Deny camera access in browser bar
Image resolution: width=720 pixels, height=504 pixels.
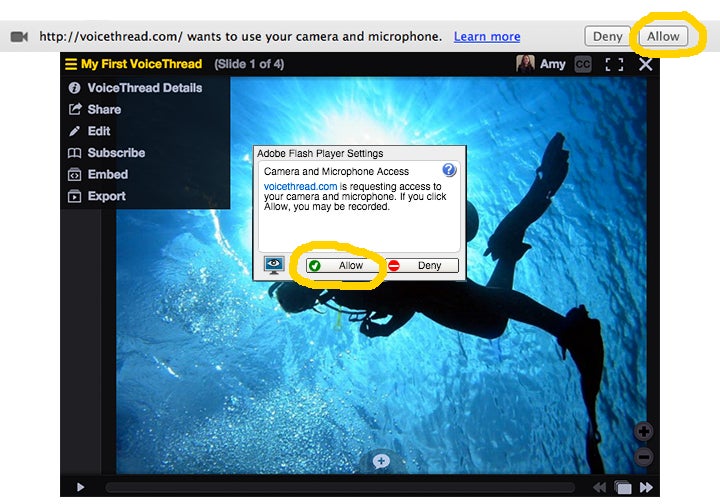pyautogui.click(x=607, y=36)
